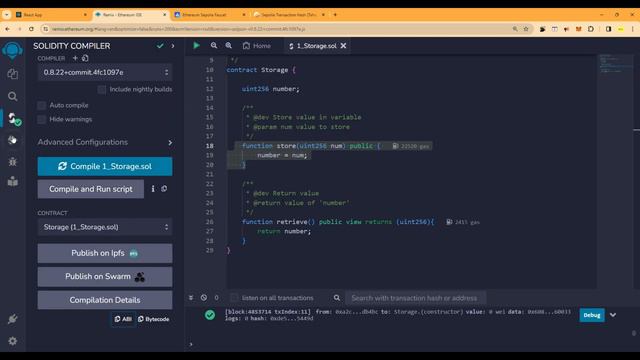Check listen on all transactions
This screenshot has height=360, width=640.
click(234, 298)
